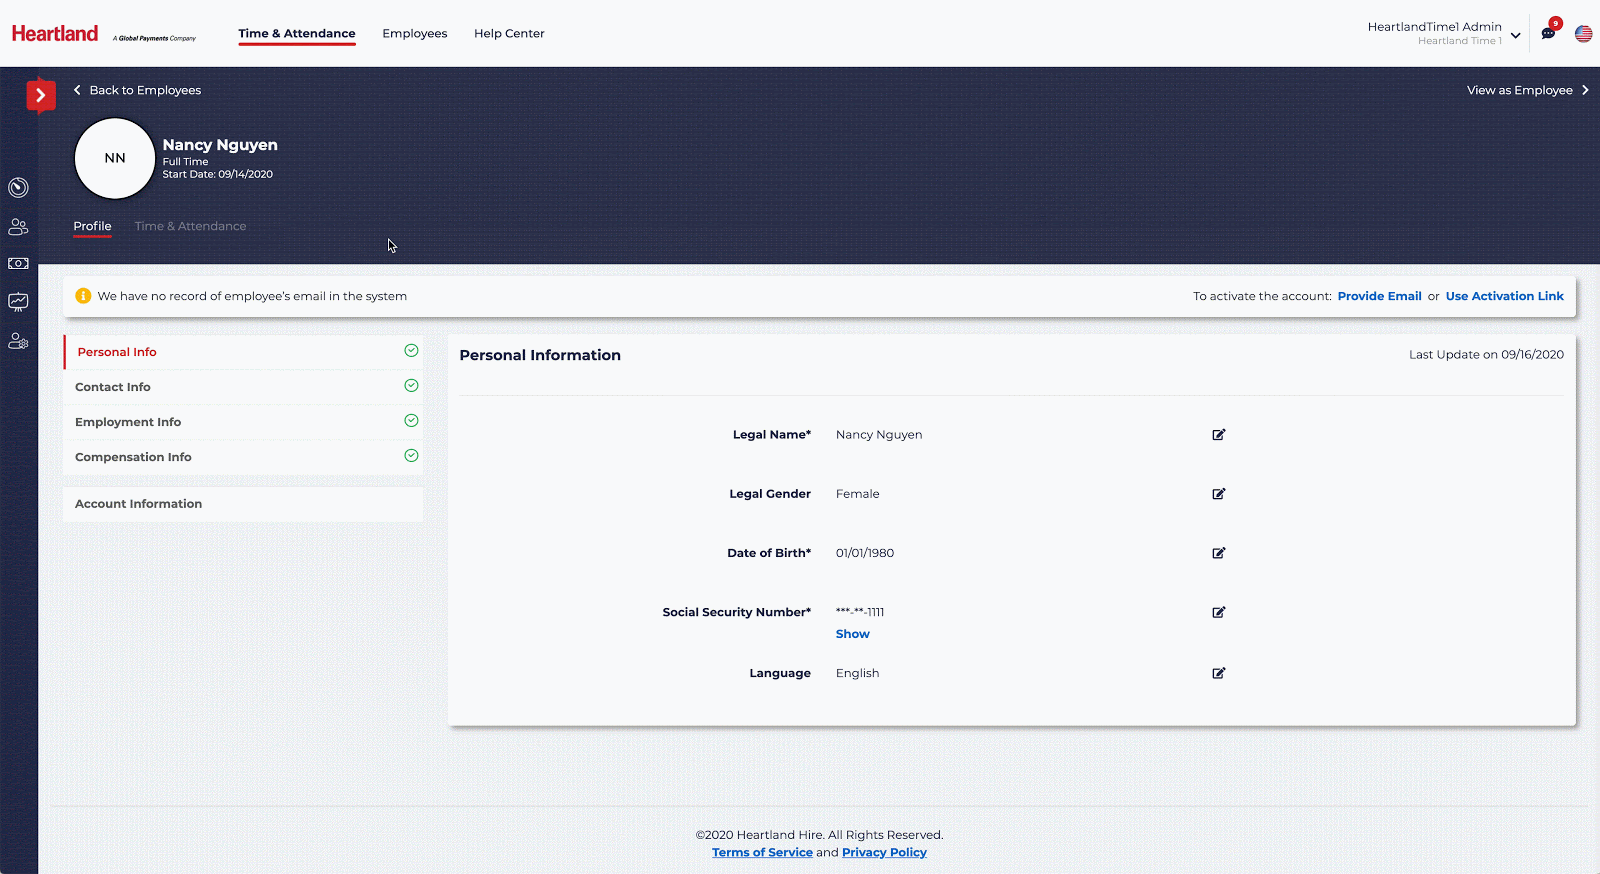This screenshot has width=1600, height=874.
Task: Click View as Employee chevron
Action: point(1585,90)
